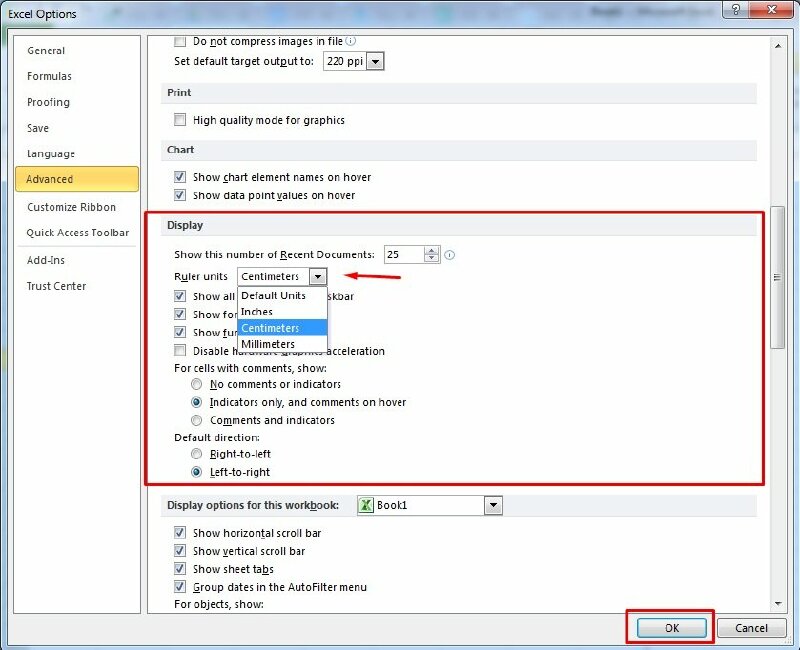Screen dimensions: 800x650
Task: Expand the default target output ppi dropdown
Action: (x=375, y=62)
